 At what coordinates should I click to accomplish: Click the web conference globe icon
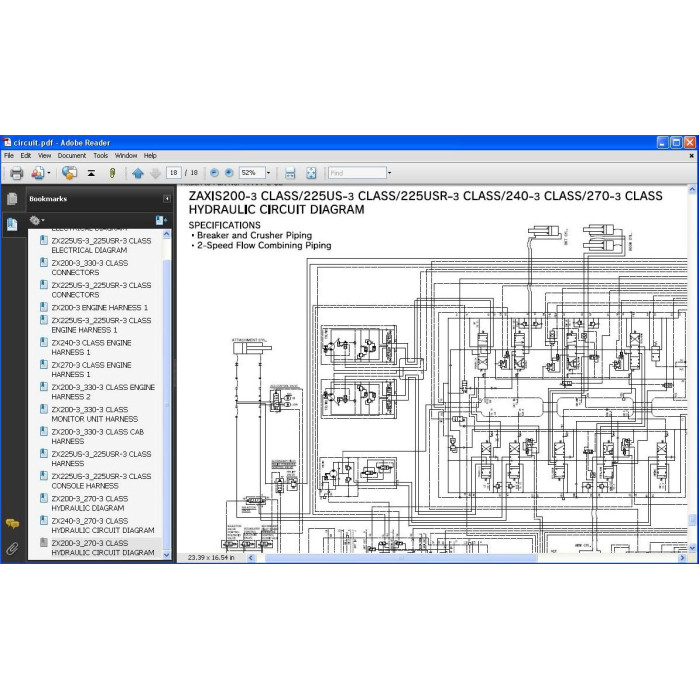coord(69,173)
